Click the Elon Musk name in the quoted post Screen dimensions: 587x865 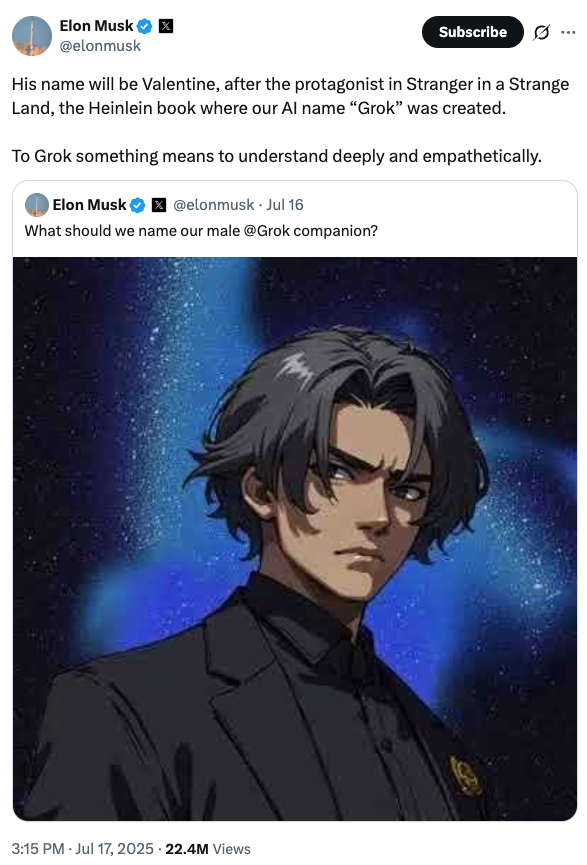click(89, 205)
